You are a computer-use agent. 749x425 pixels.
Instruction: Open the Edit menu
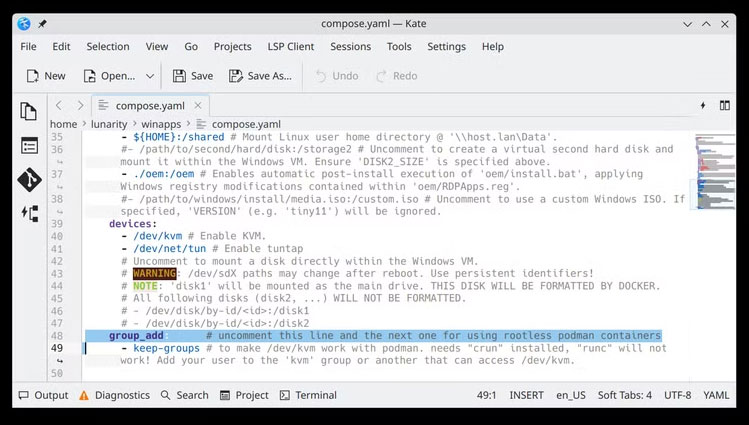[x=61, y=47]
